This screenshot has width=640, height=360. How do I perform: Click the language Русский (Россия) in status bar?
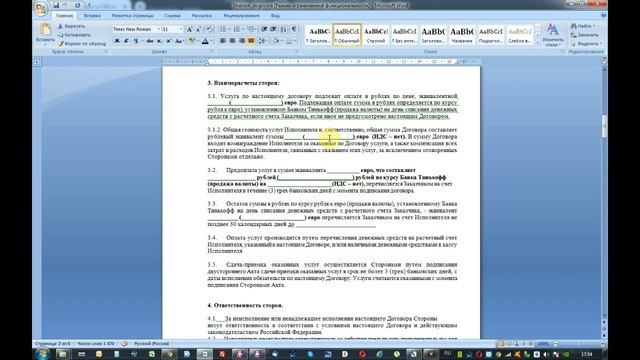click(x=151, y=344)
